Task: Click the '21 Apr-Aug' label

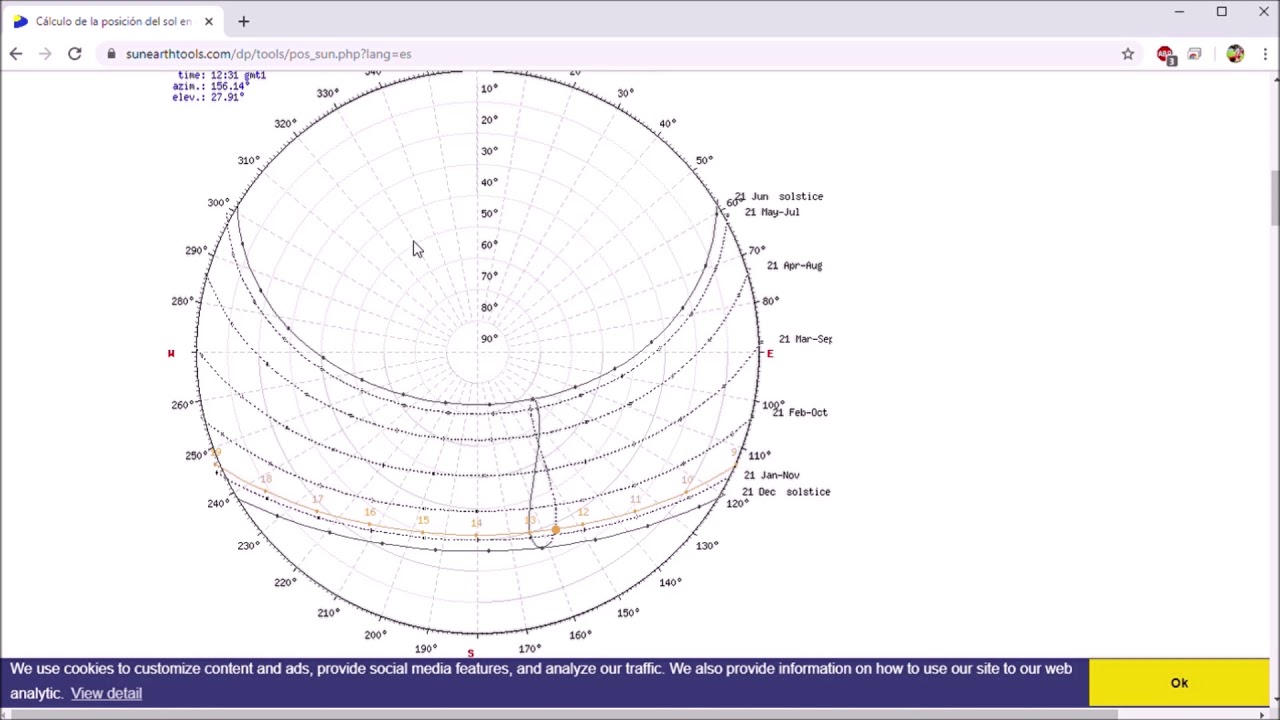Action: pos(794,265)
